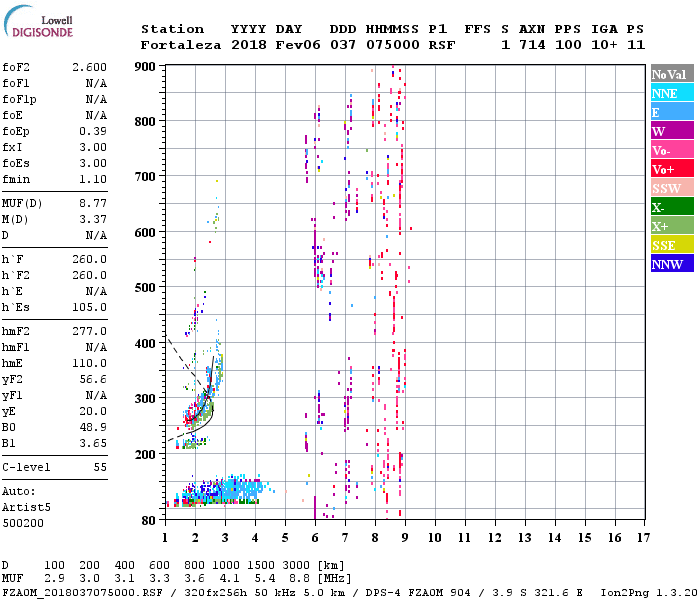700x600 pixels.
Task: Select the W purple legend swatch
Action: tap(672, 131)
